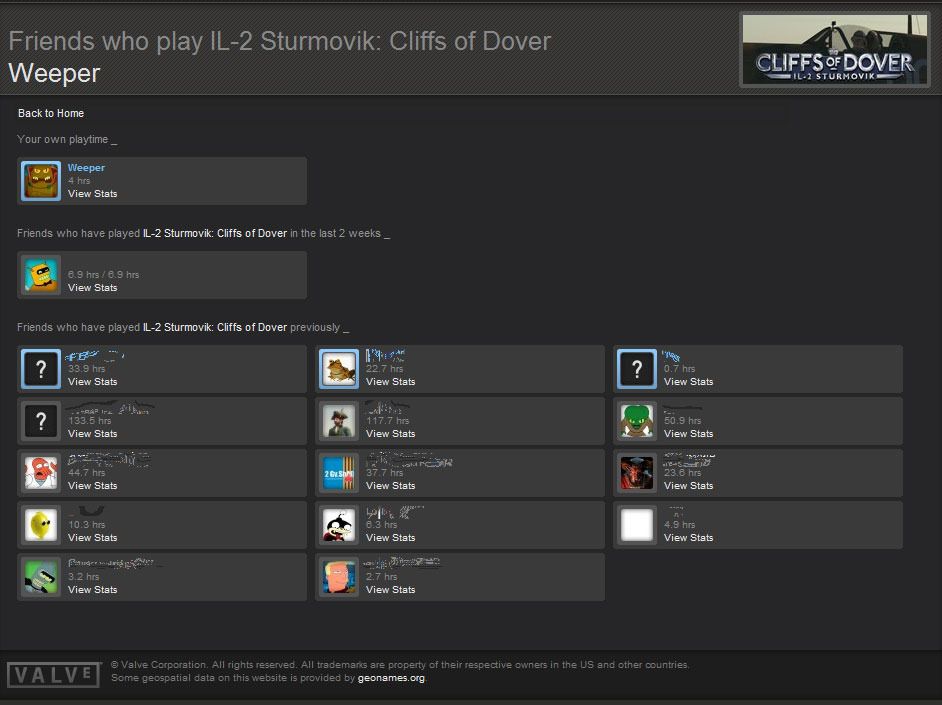Image resolution: width=942 pixels, height=705 pixels.
Task: Go Back to Home
Action: [51, 113]
